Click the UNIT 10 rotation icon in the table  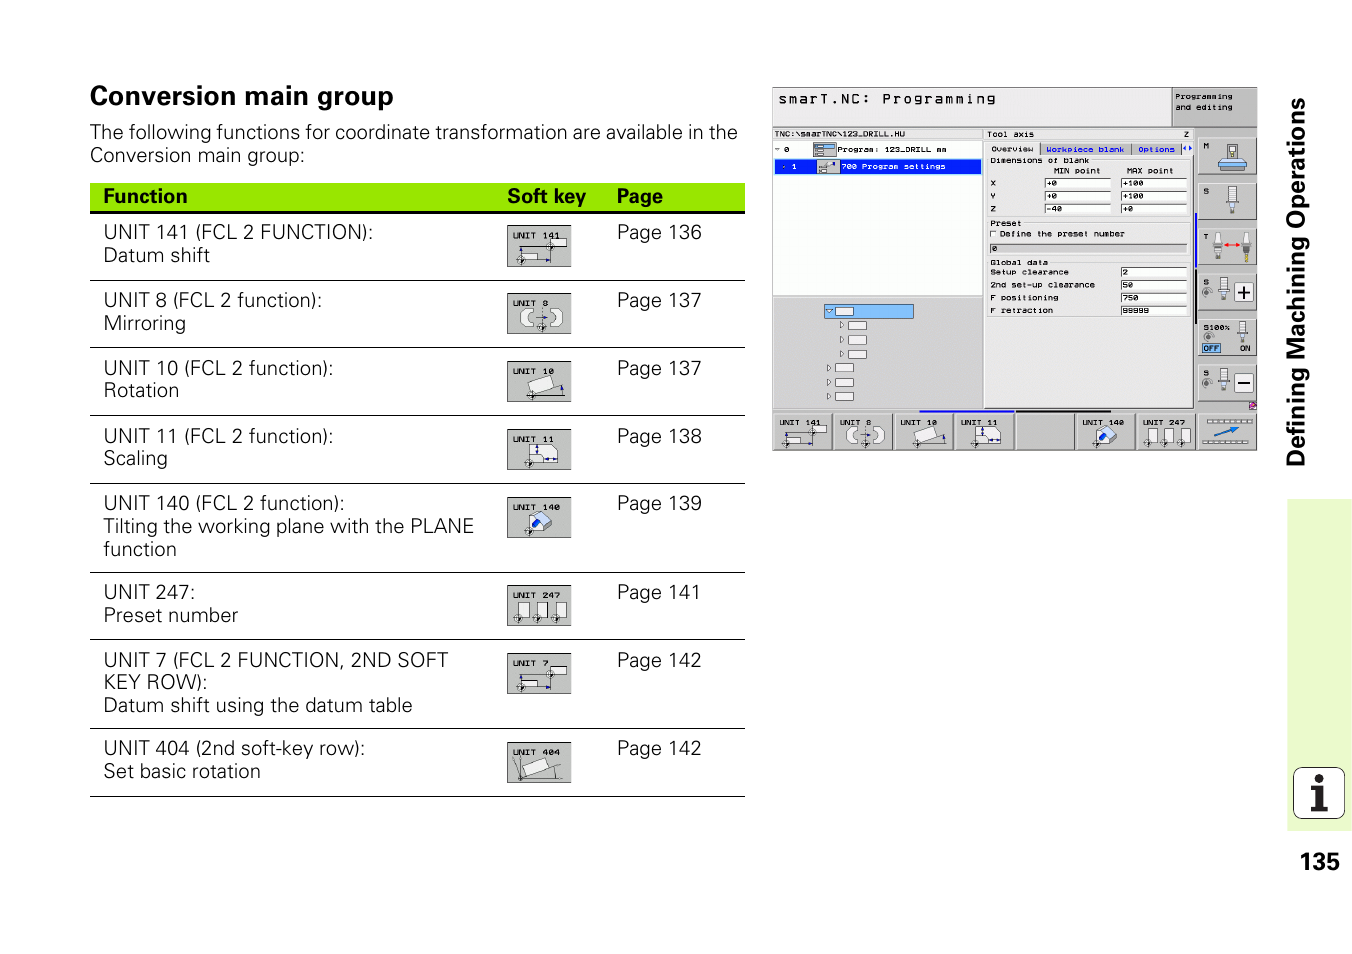pyautogui.click(x=539, y=381)
